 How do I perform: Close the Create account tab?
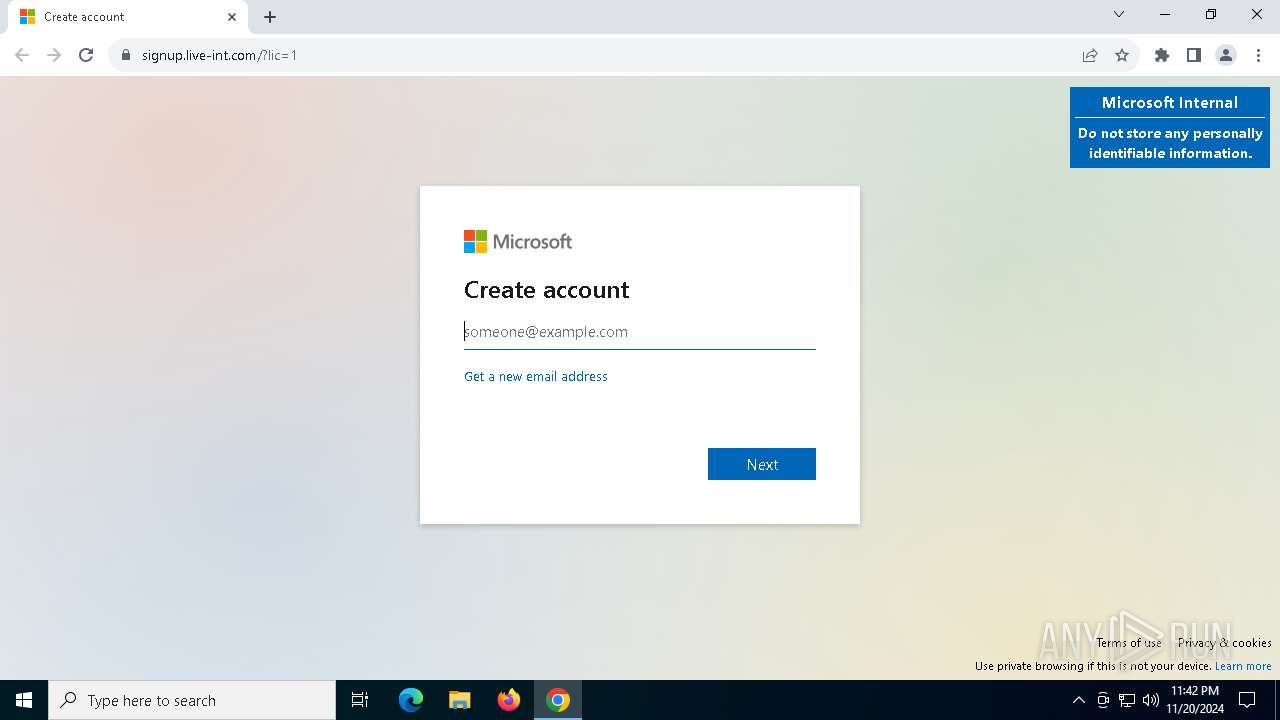(x=232, y=17)
